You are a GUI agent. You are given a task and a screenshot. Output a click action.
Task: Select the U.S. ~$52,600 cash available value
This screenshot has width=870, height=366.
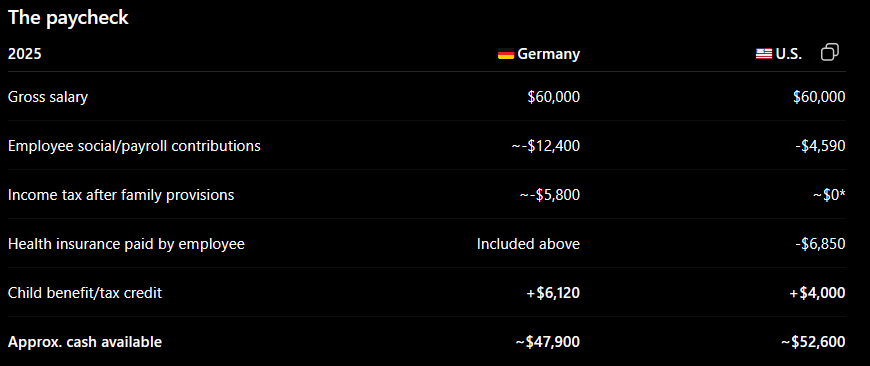[x=813, y=342]
